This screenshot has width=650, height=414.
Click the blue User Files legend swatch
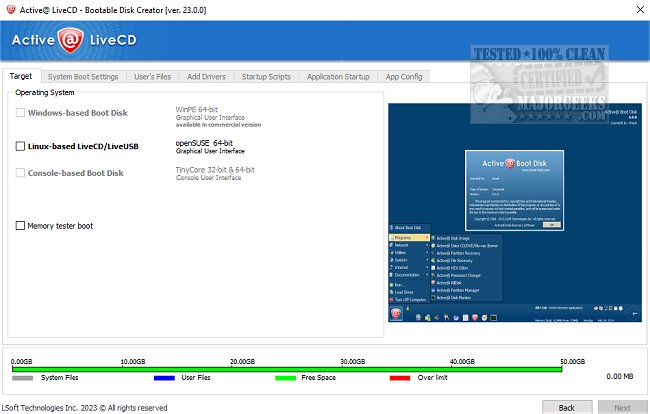pyautogui.click(x=164, y=378)
